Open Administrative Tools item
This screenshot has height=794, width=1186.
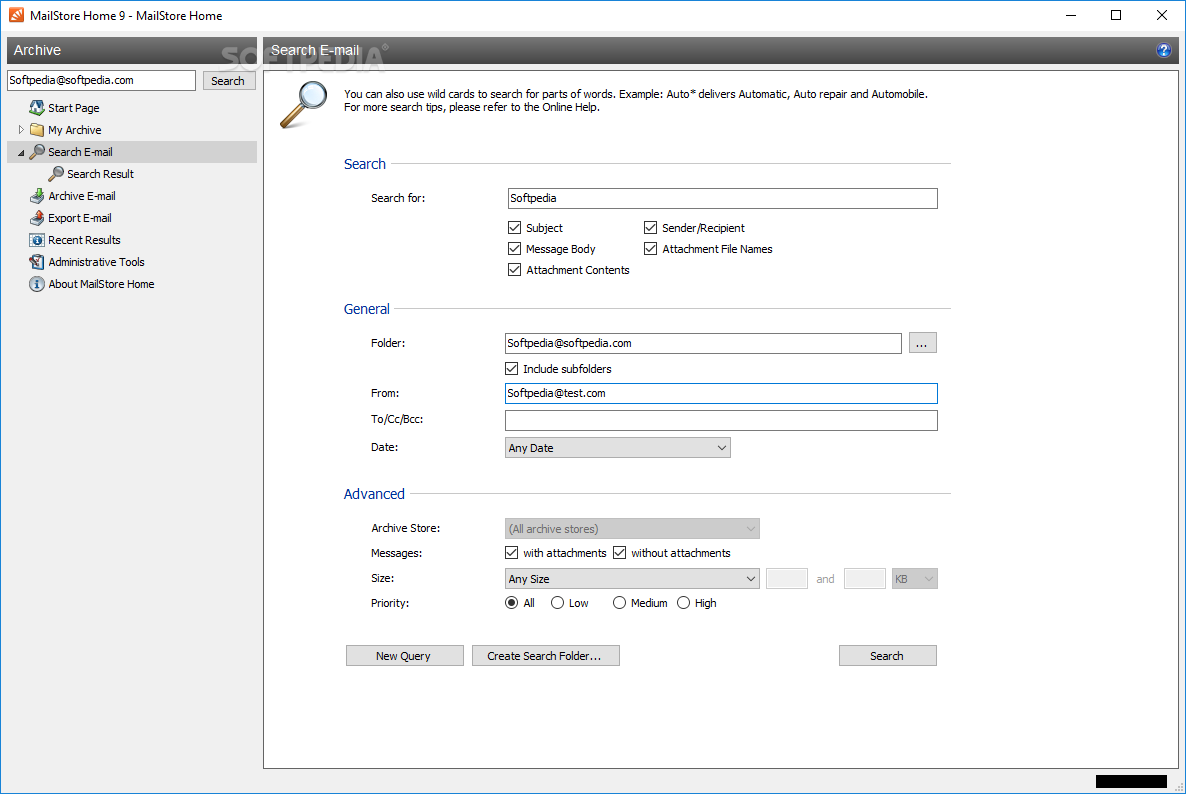pyautogui.click(x=96, y=262)
